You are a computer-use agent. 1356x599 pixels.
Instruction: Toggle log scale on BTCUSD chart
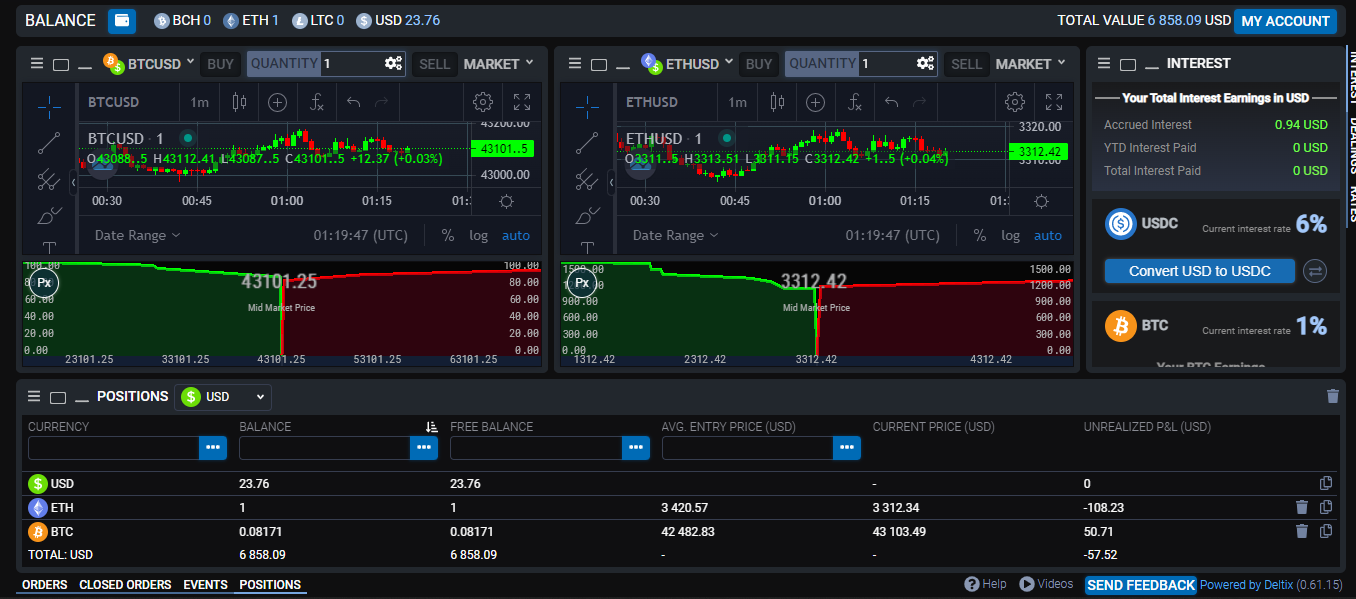tap(479, 236)
